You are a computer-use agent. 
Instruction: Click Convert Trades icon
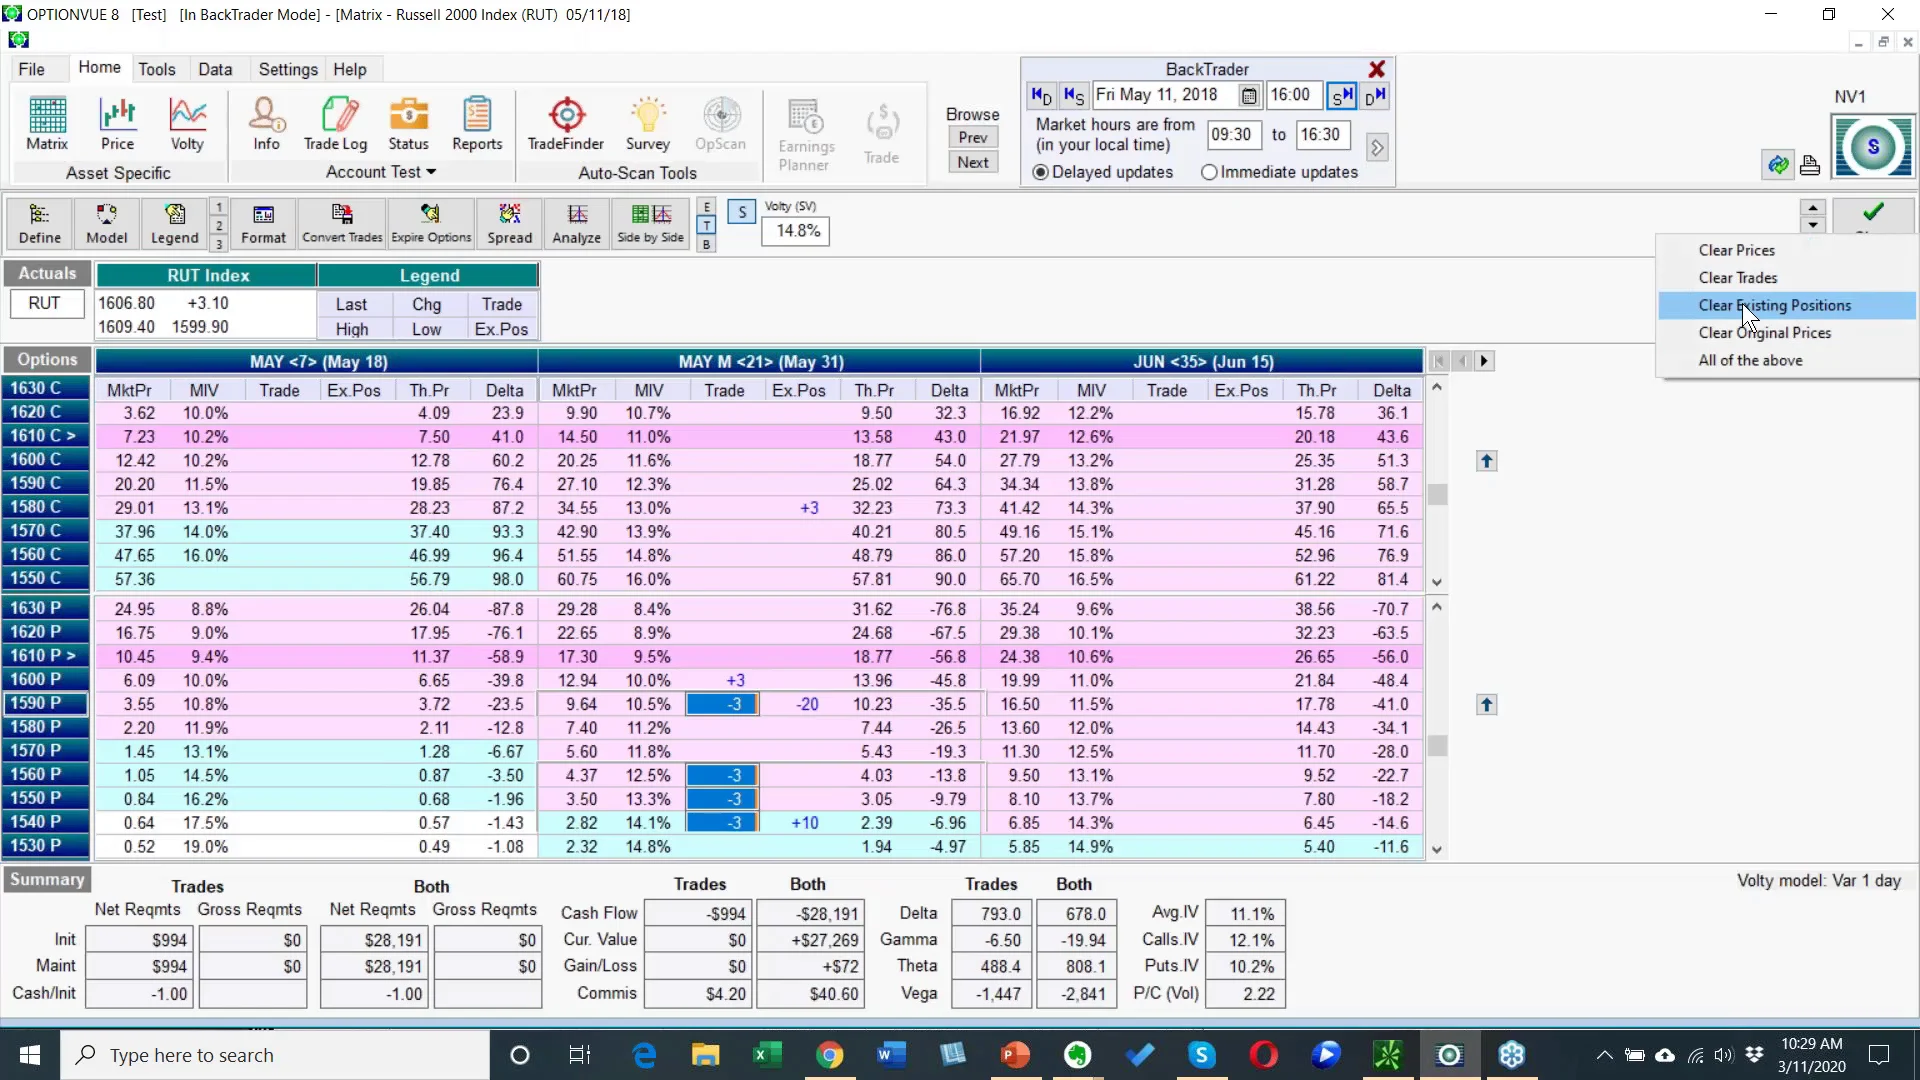coord(342,223)
